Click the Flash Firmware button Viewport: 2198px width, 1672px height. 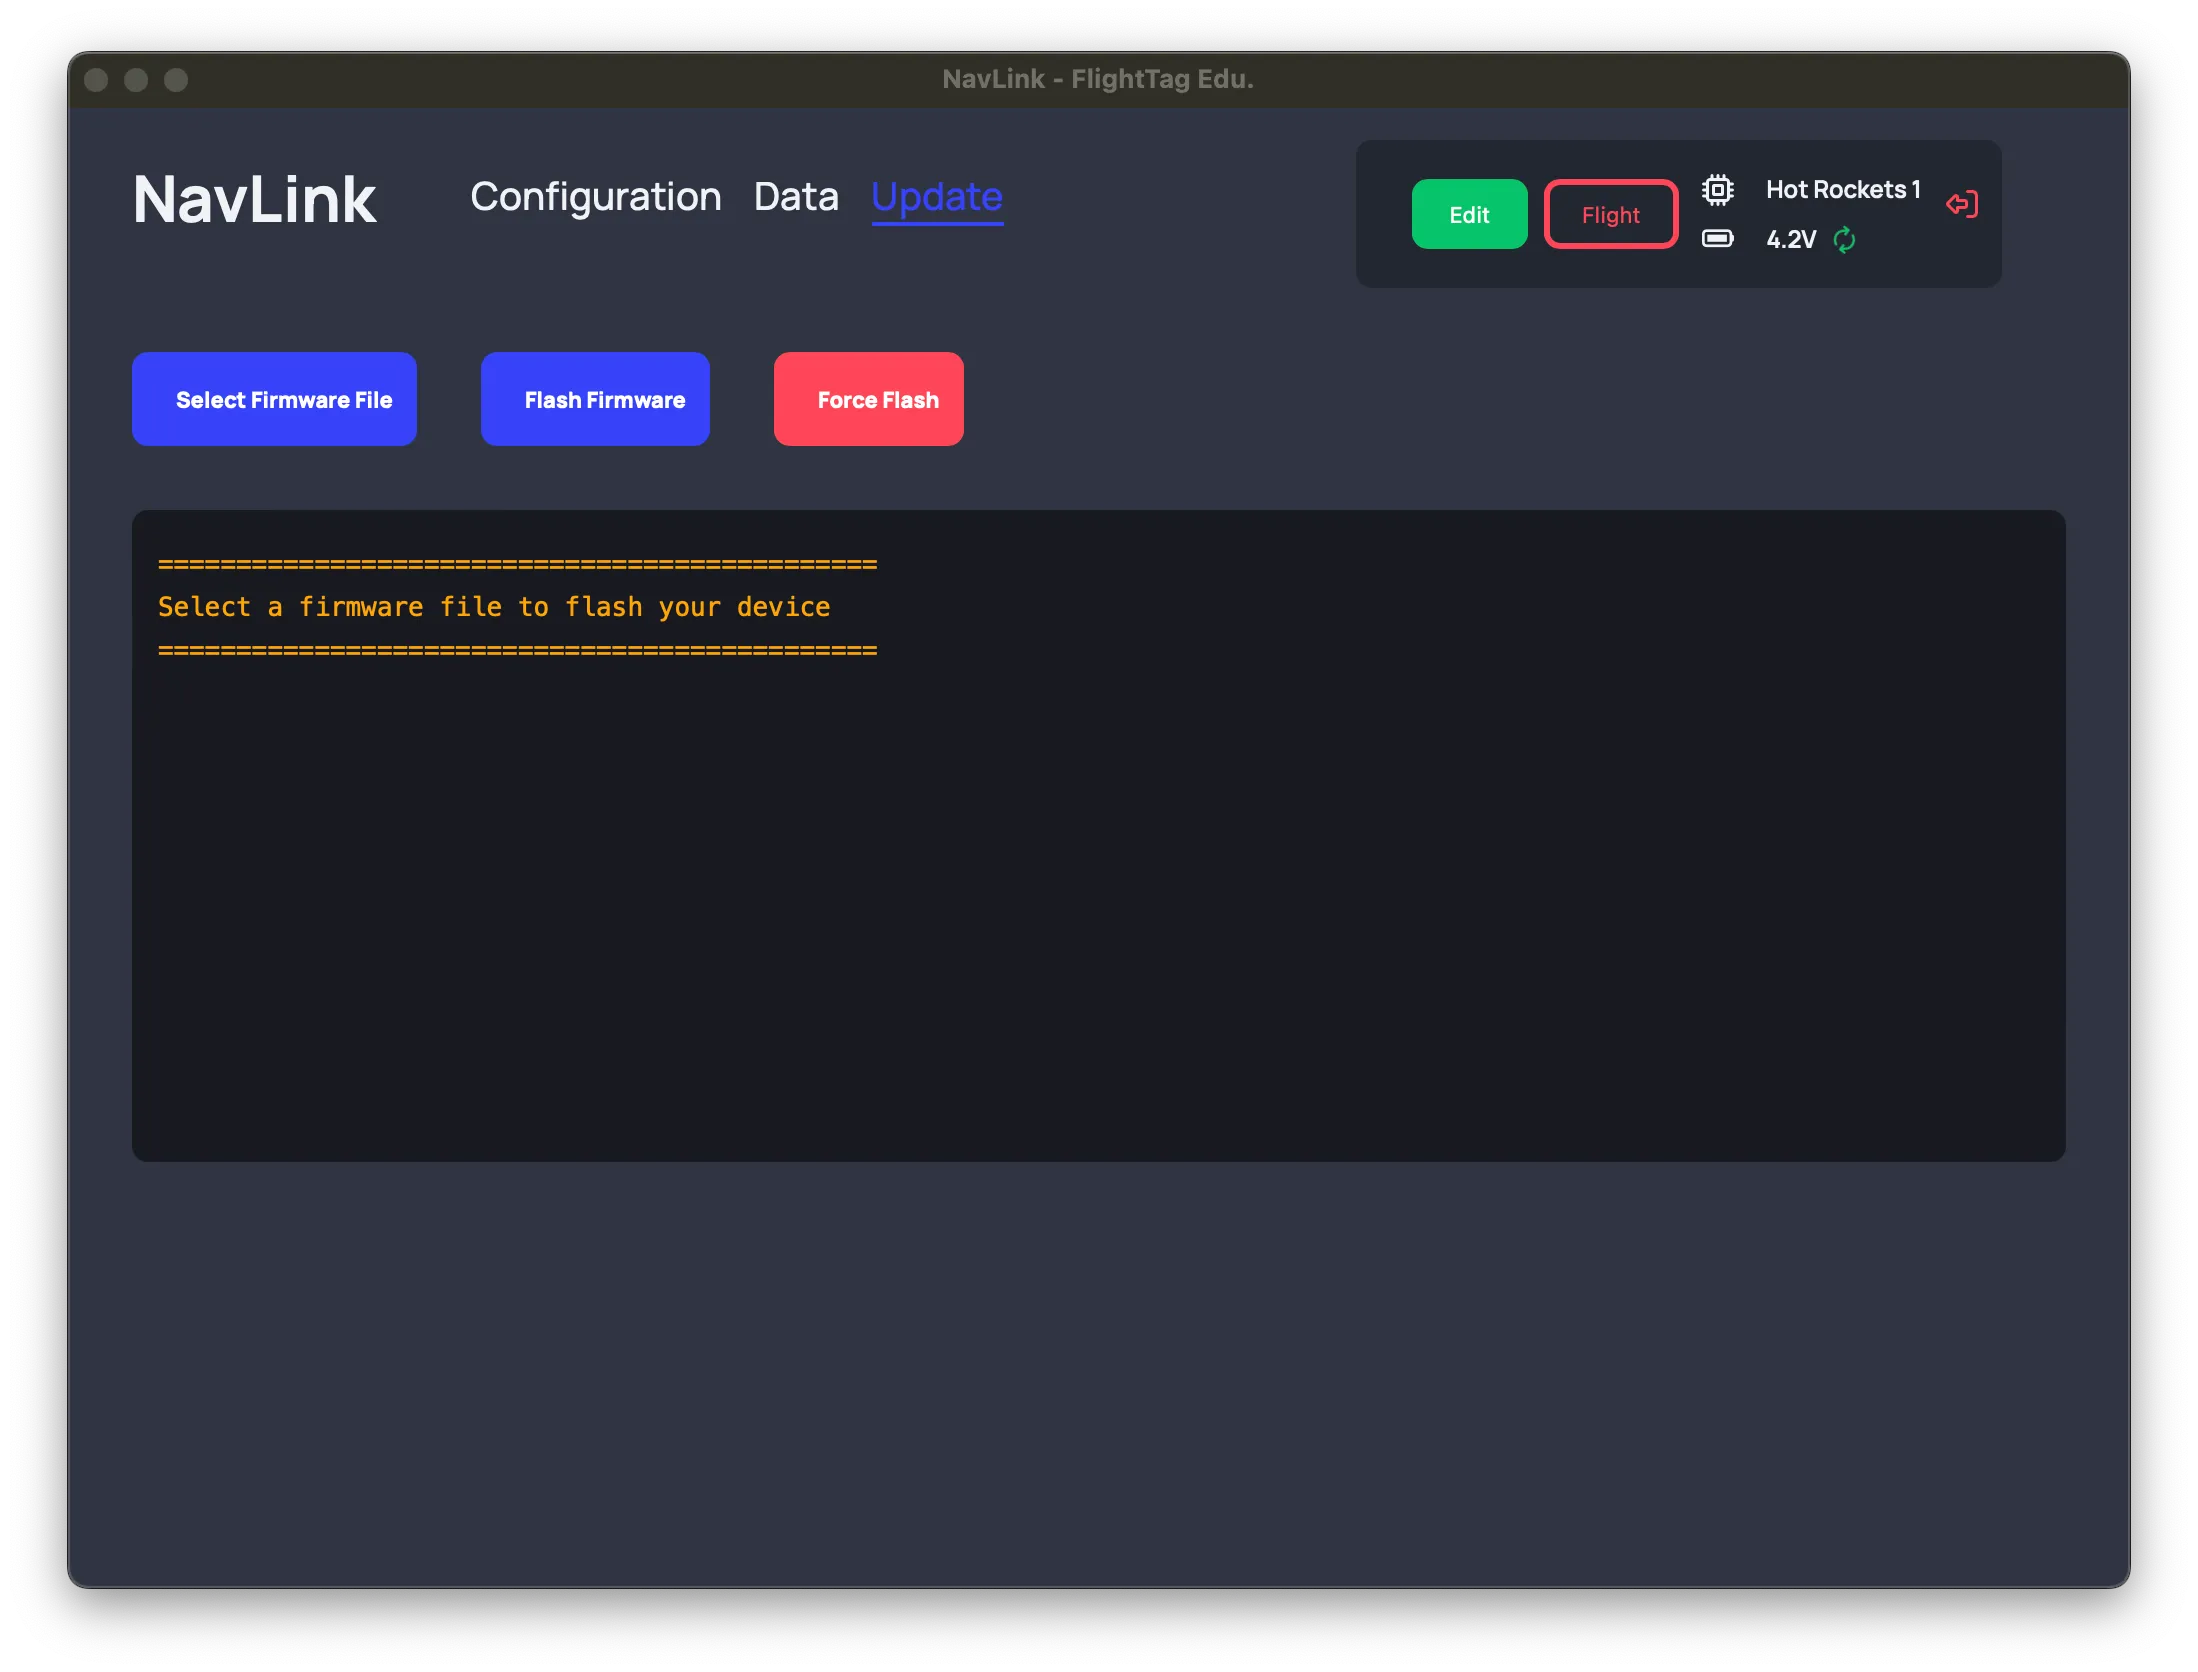pyautogui.click(x=594, y=398)
